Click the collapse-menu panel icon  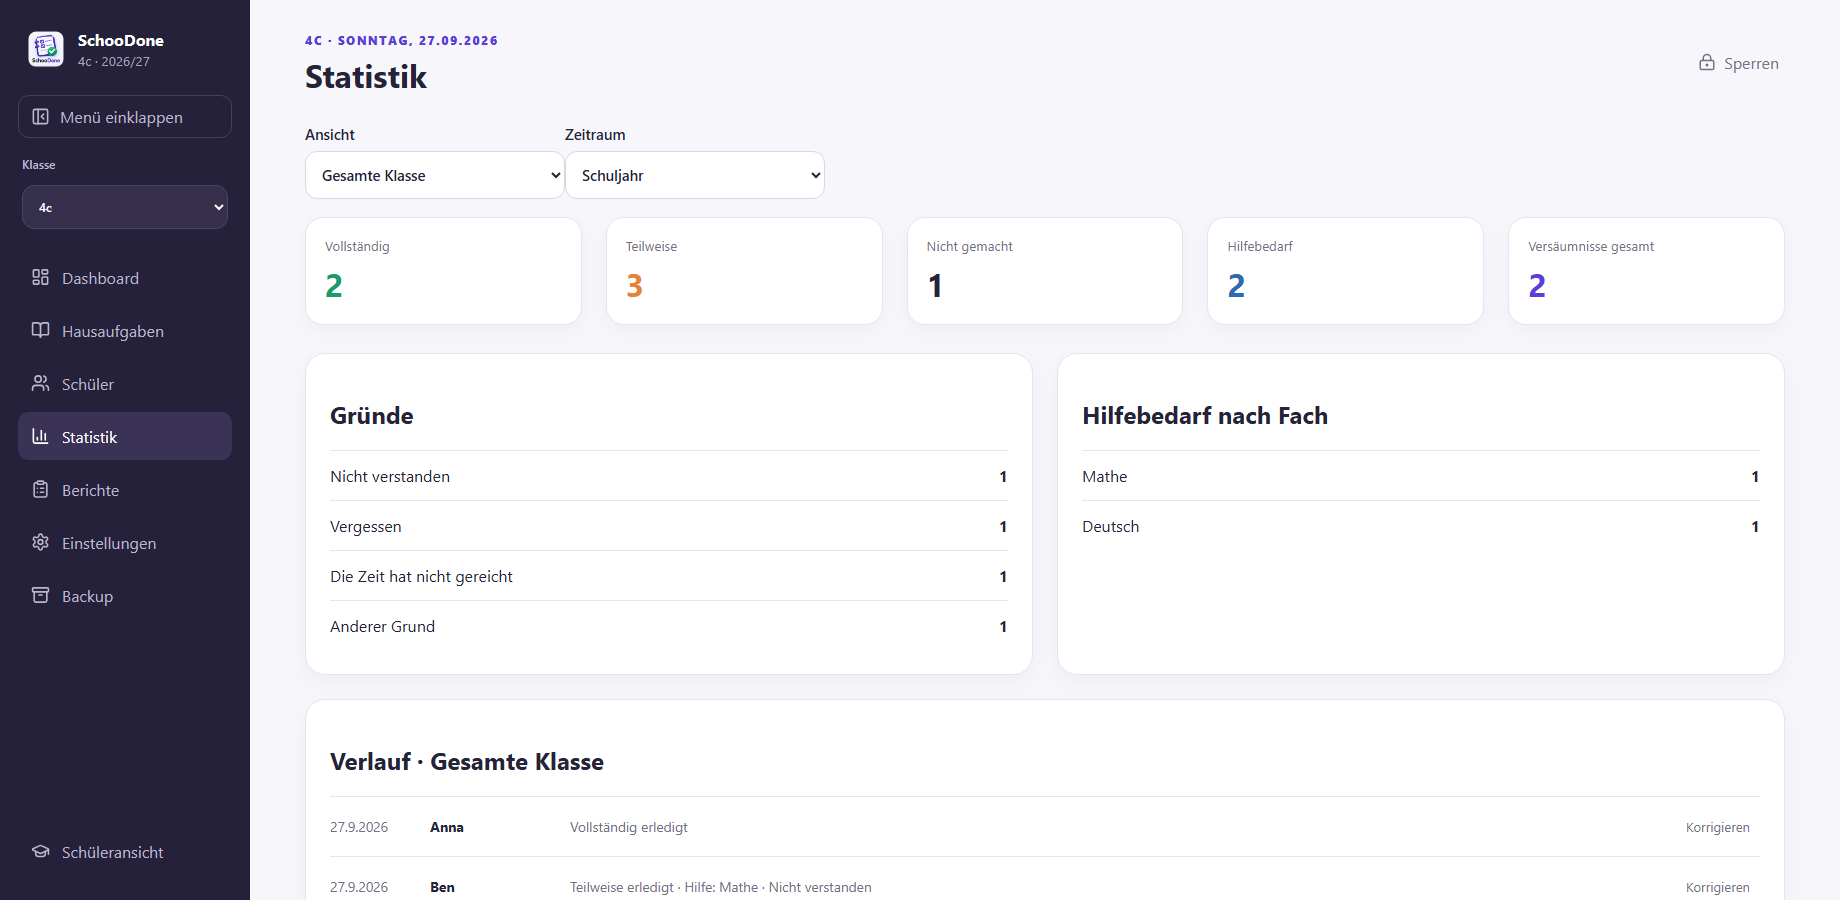[41, 117]
